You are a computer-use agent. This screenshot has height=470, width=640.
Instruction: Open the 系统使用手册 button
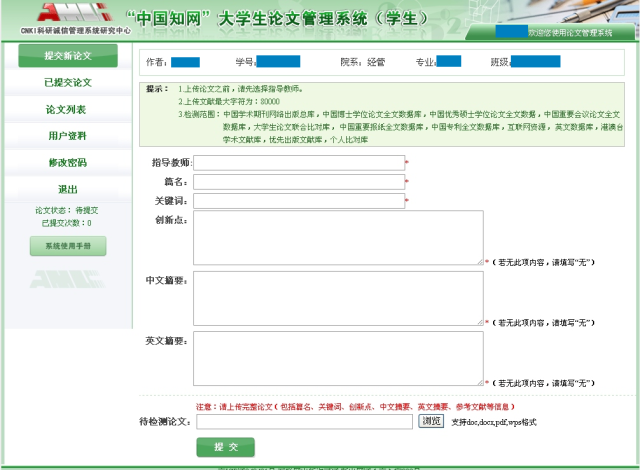(x=68, y=246)
